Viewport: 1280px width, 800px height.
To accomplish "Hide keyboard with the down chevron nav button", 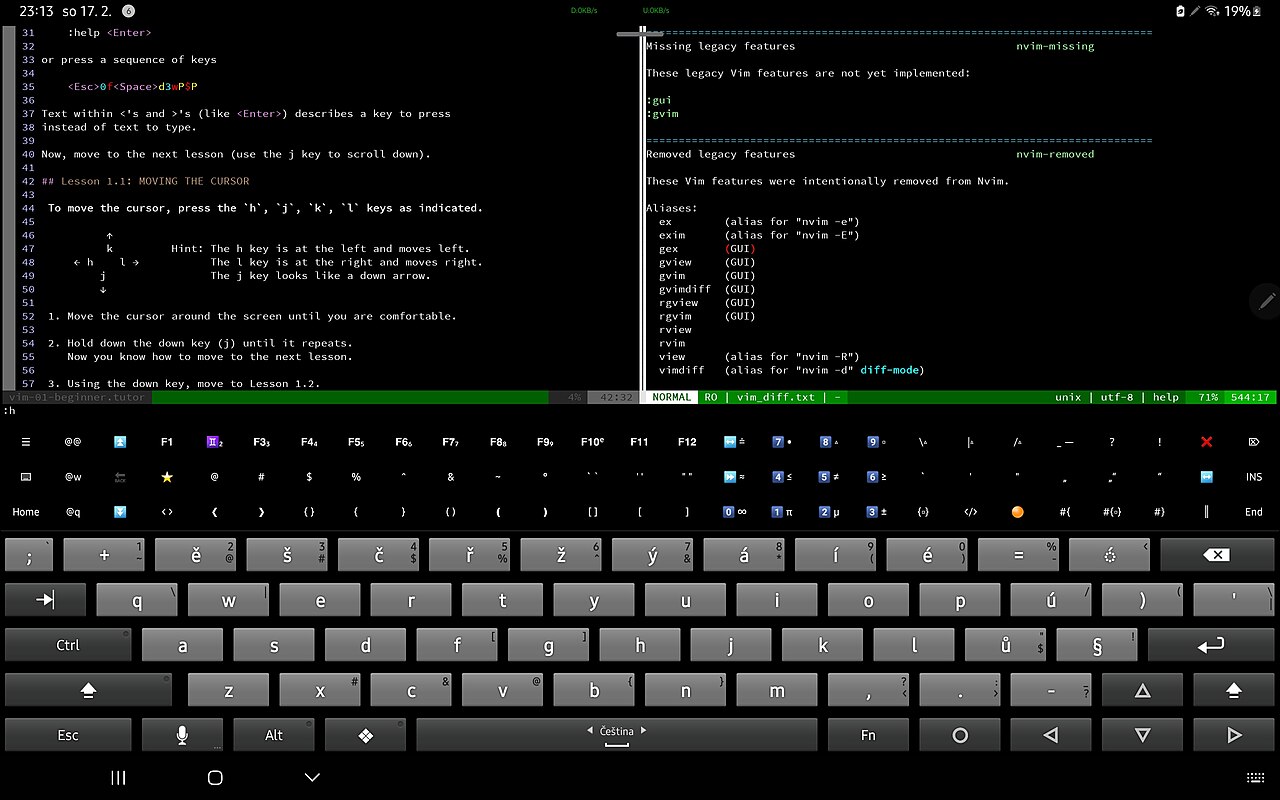I will click(312, 777).
